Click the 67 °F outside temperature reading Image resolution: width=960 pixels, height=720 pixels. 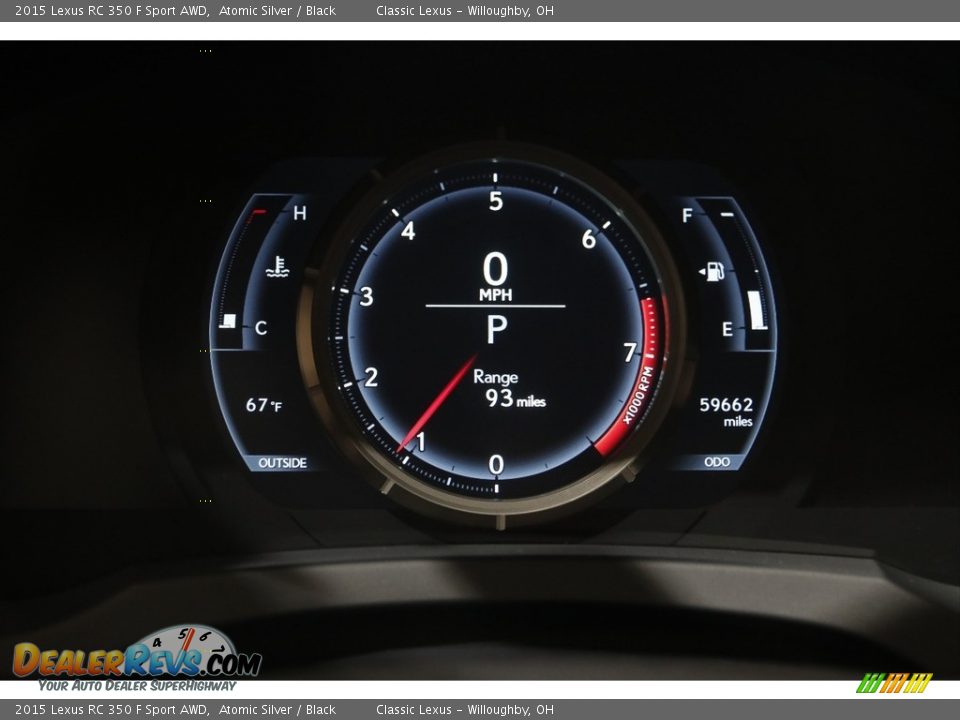[x=264, y=405]
